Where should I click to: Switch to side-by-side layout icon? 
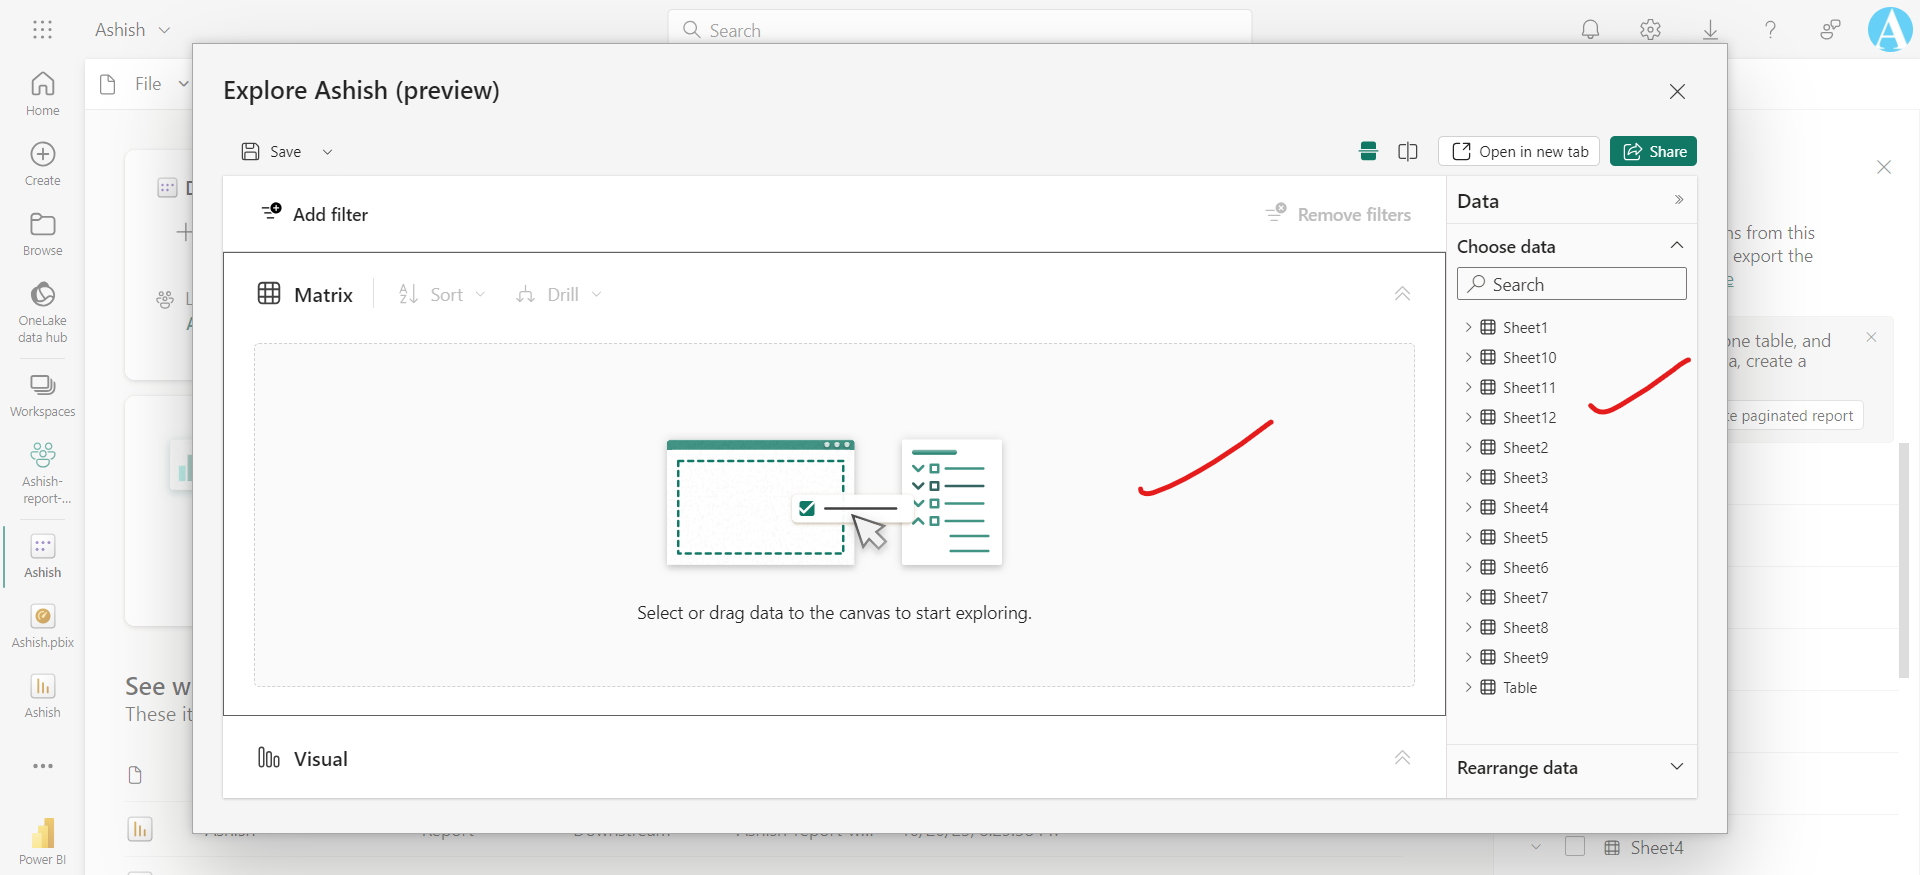(x=1407, y=152)
